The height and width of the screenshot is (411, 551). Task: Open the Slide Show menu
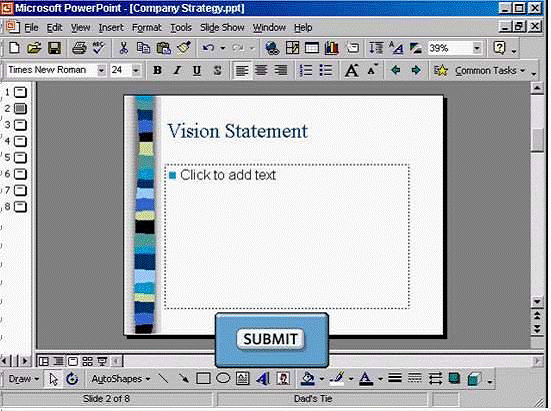[x=222, y=27]
